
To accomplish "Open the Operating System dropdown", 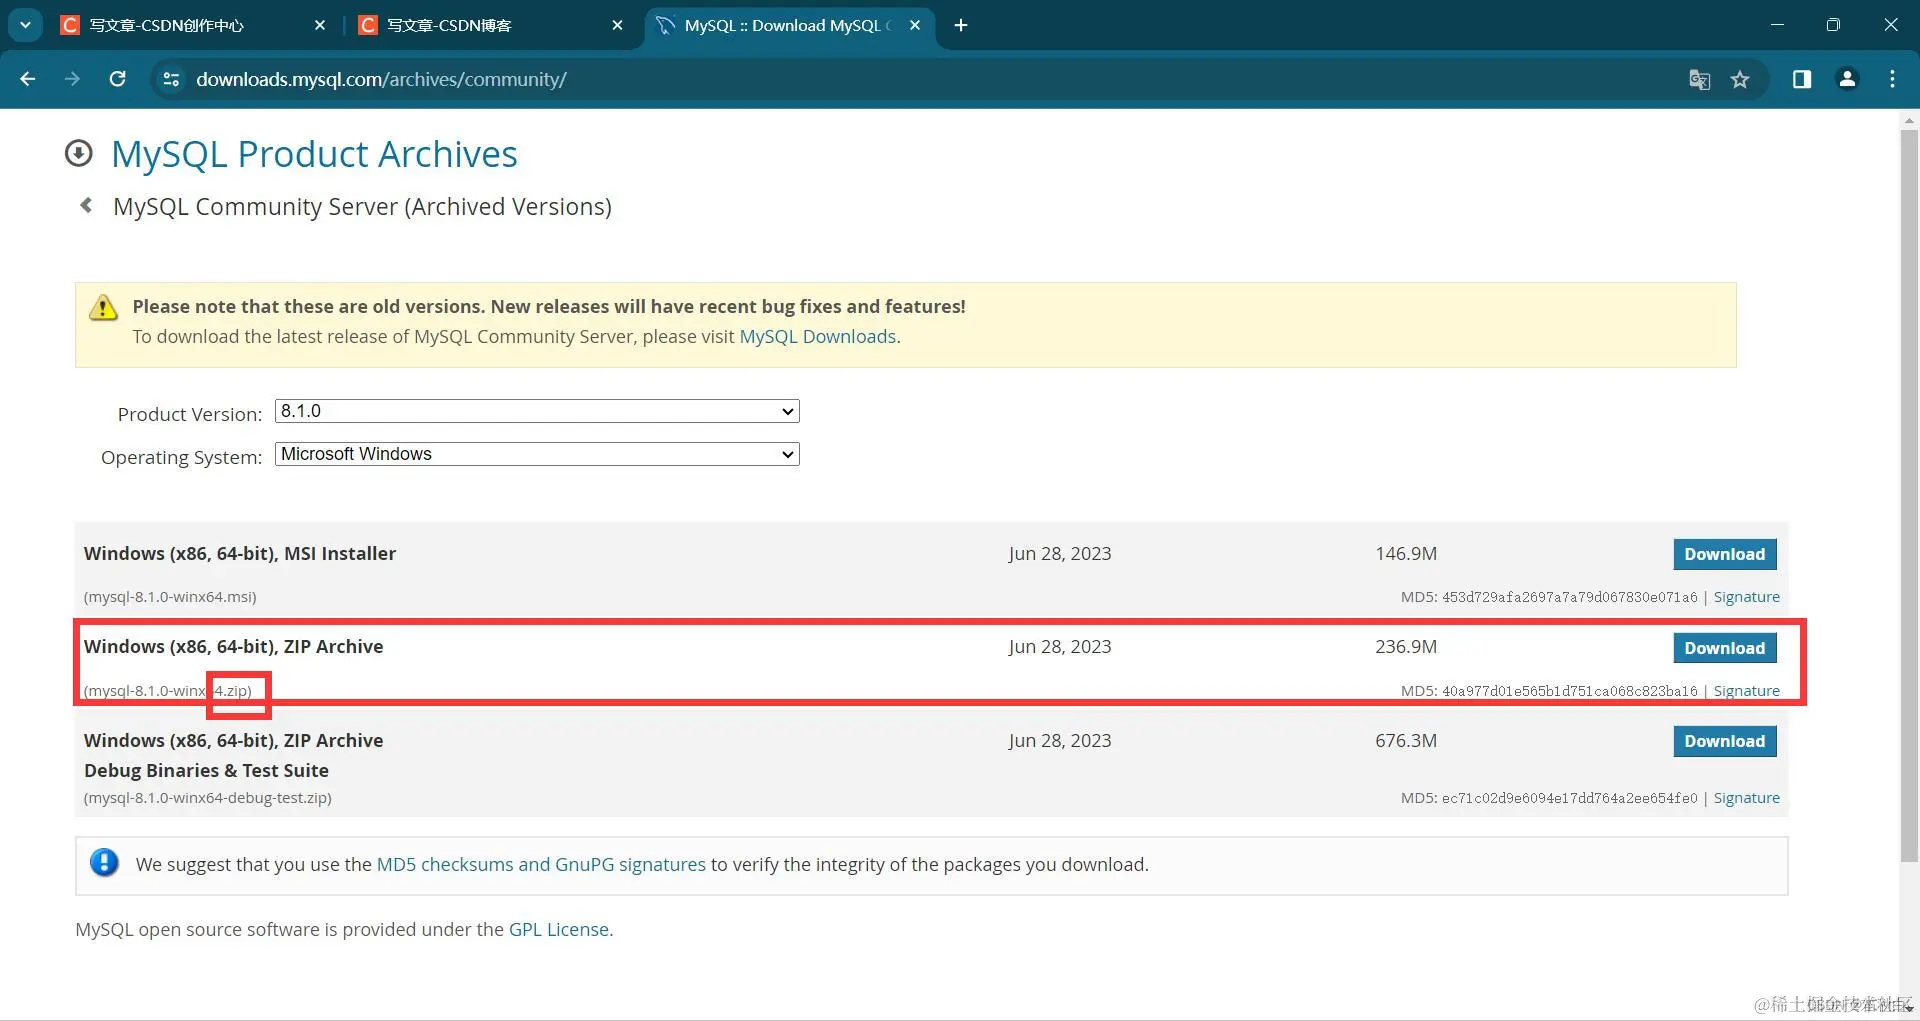I will (x=537, y=454).
